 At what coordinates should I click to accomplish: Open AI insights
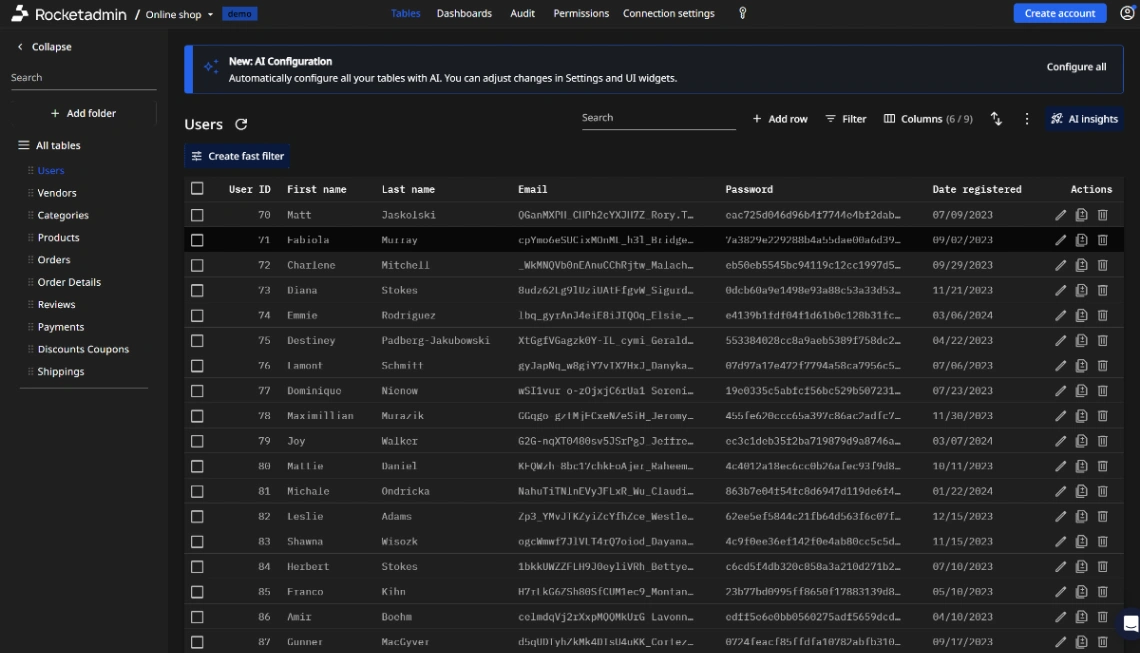pyautogui.click(x=1084, y=118)
